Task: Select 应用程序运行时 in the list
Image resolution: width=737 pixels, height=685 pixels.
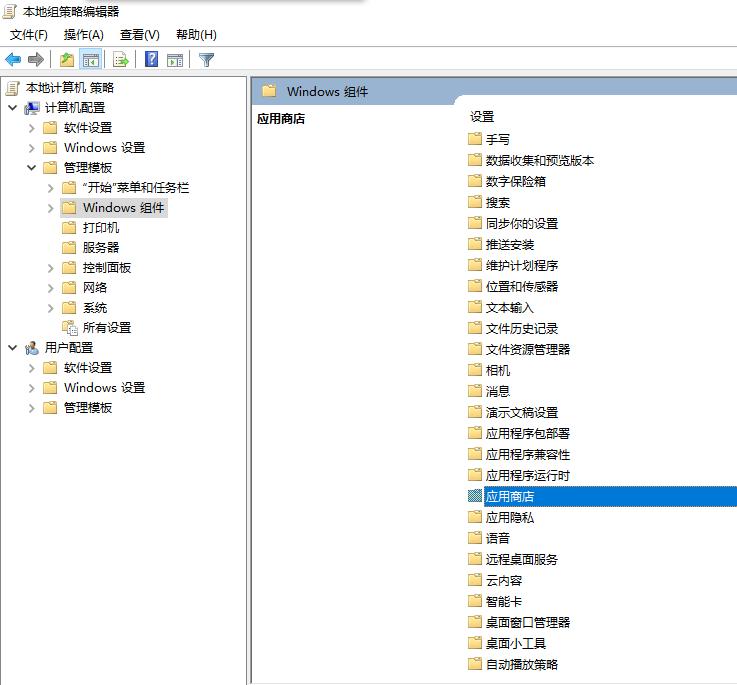Action: (527, 475)
